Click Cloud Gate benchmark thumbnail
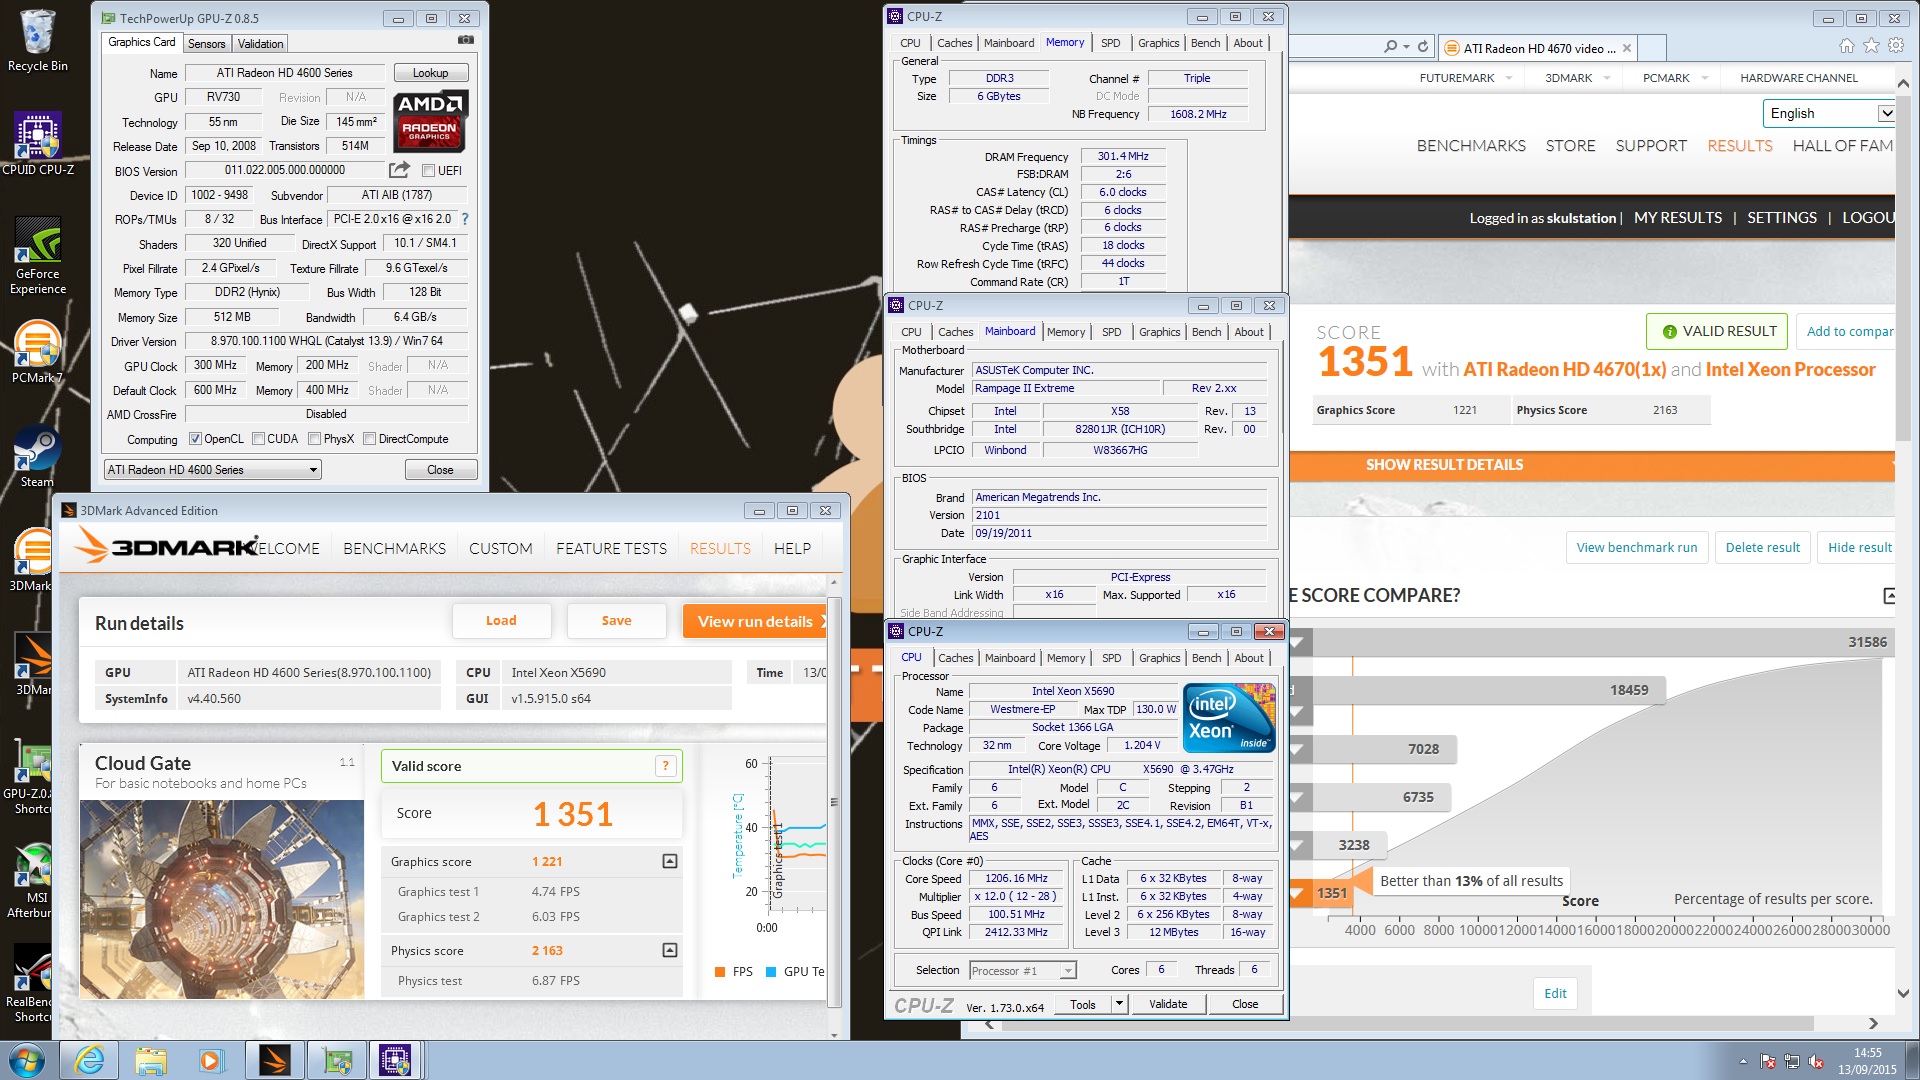Image resolution: width=1920 pixels, height=1080 pixels. [222, 898]
